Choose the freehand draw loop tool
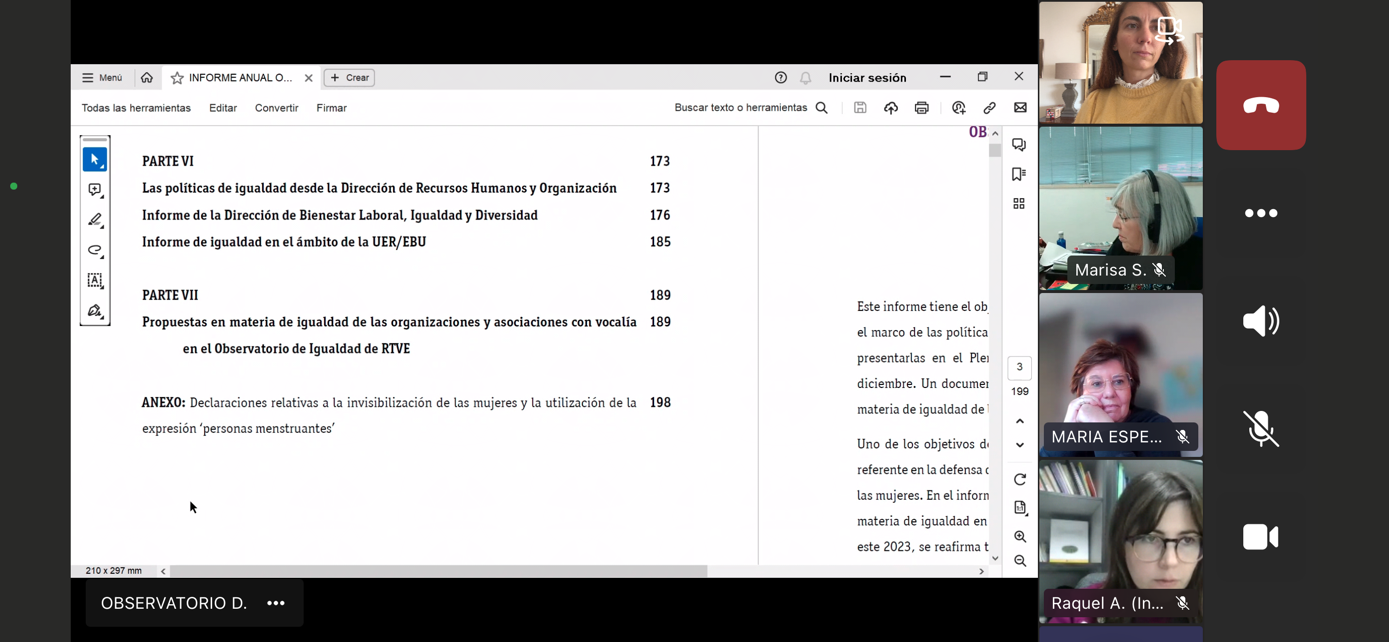The image size is (1389, 642). [95, 250]
